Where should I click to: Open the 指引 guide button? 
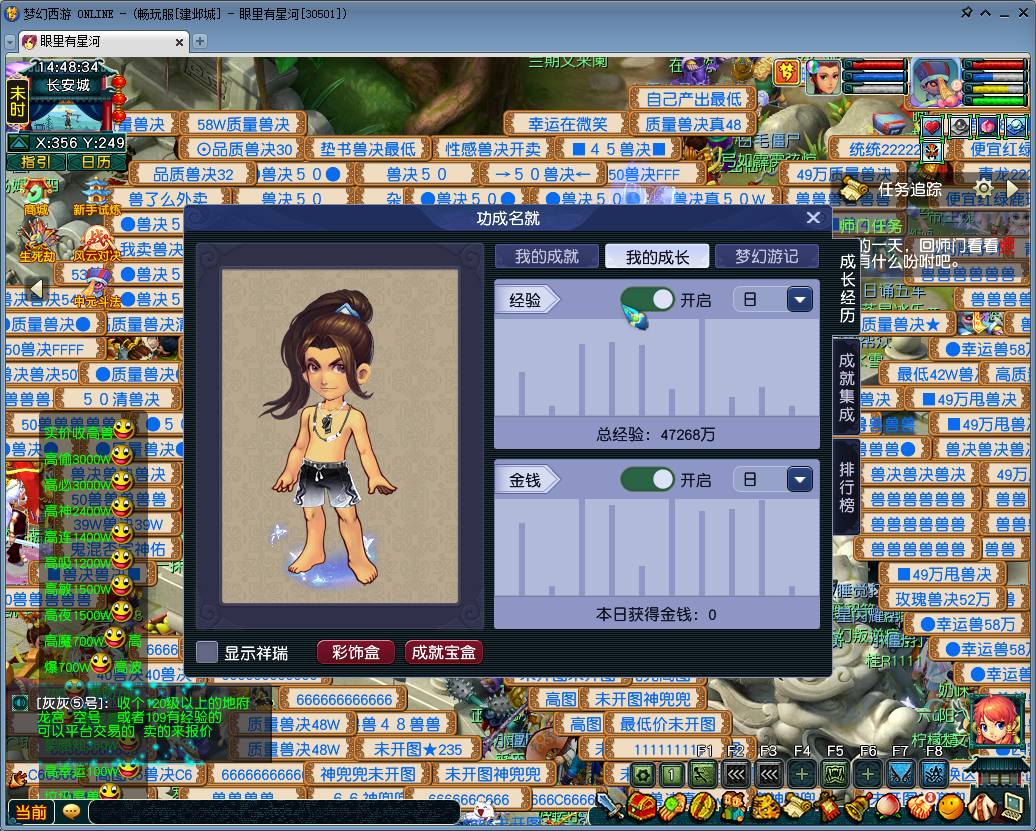(36, 162)
